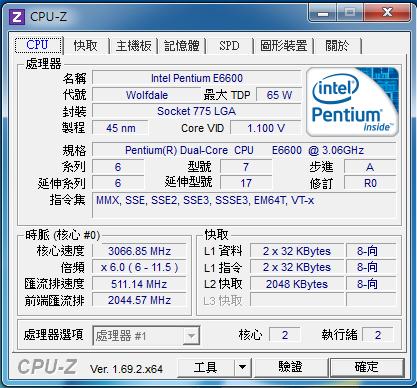Image resolution: width=417 pixels, height=388 pixels.
Task: Click the CPU-Z app icon in title bar
Action: (x=16, y=17)
